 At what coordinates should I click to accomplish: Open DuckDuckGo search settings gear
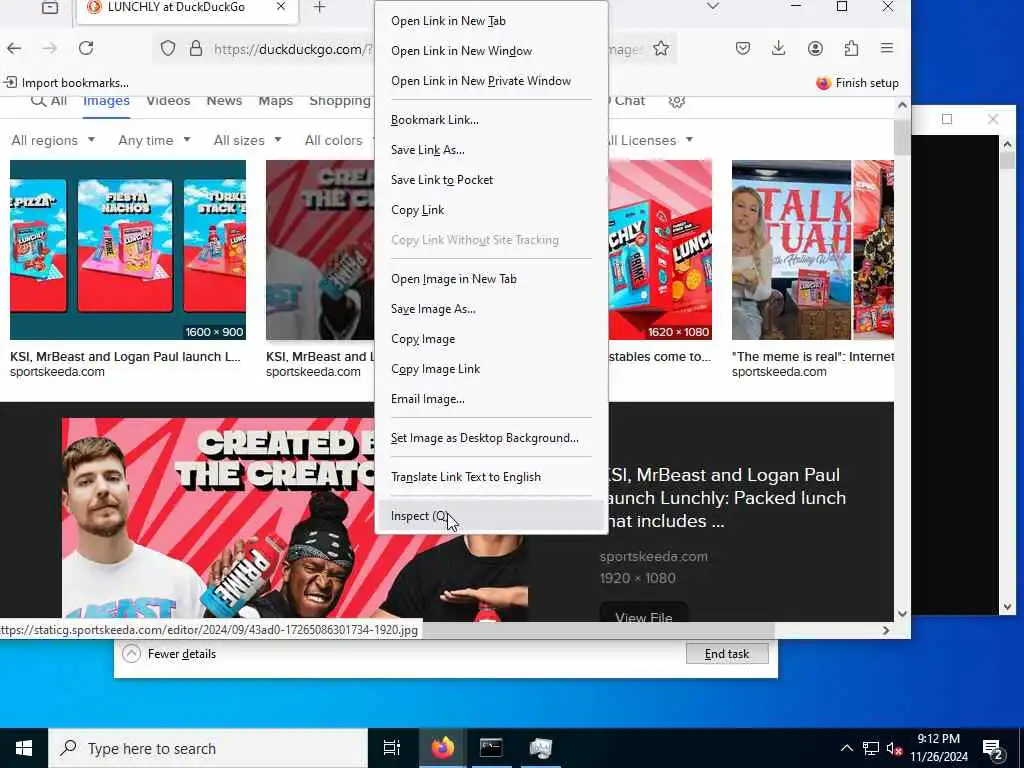point(677,101)
